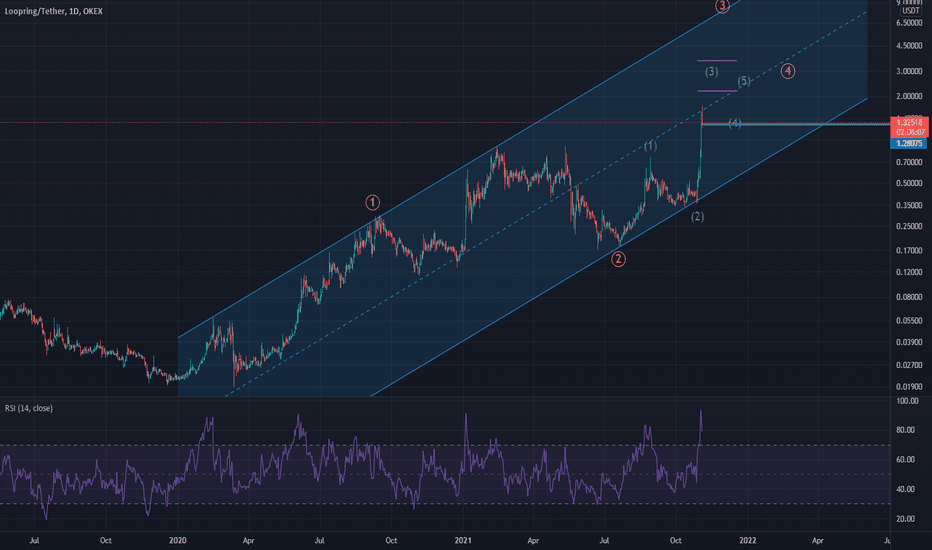Screen dimensions: 932x550
Task: Click the 0.70000 price axis label
Action: tap(909, 162)
